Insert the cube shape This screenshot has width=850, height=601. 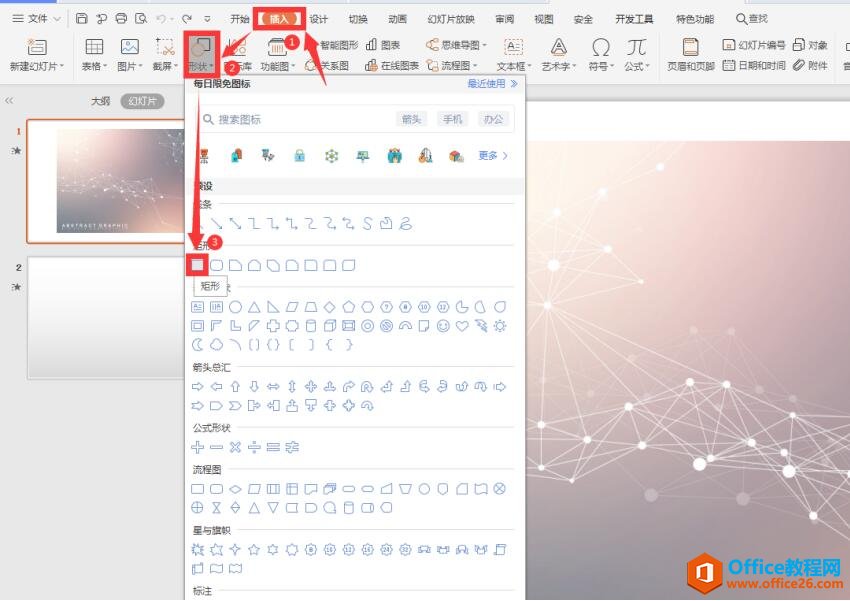point(330,326)
